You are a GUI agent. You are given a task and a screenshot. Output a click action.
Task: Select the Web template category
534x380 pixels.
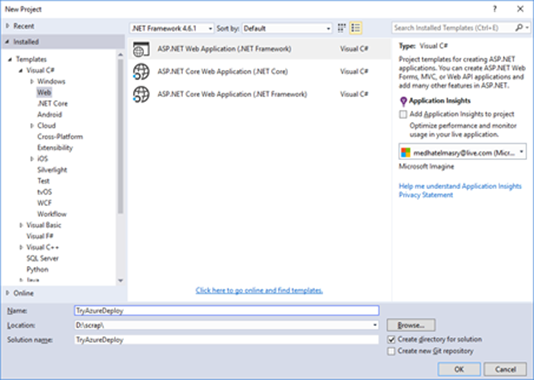44,92
